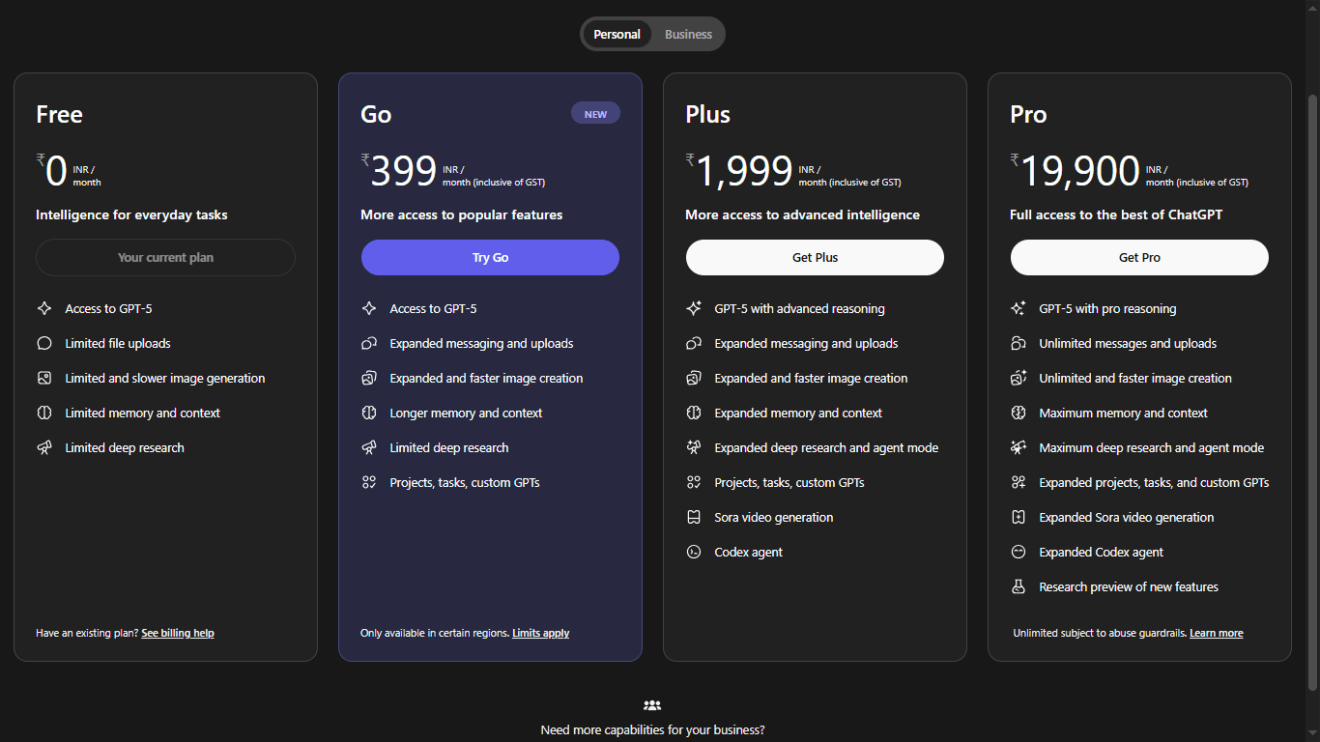Click the memory and context icon in Go
The height and width of the screenshot is (742, 1320).
[x=369, y=412]
